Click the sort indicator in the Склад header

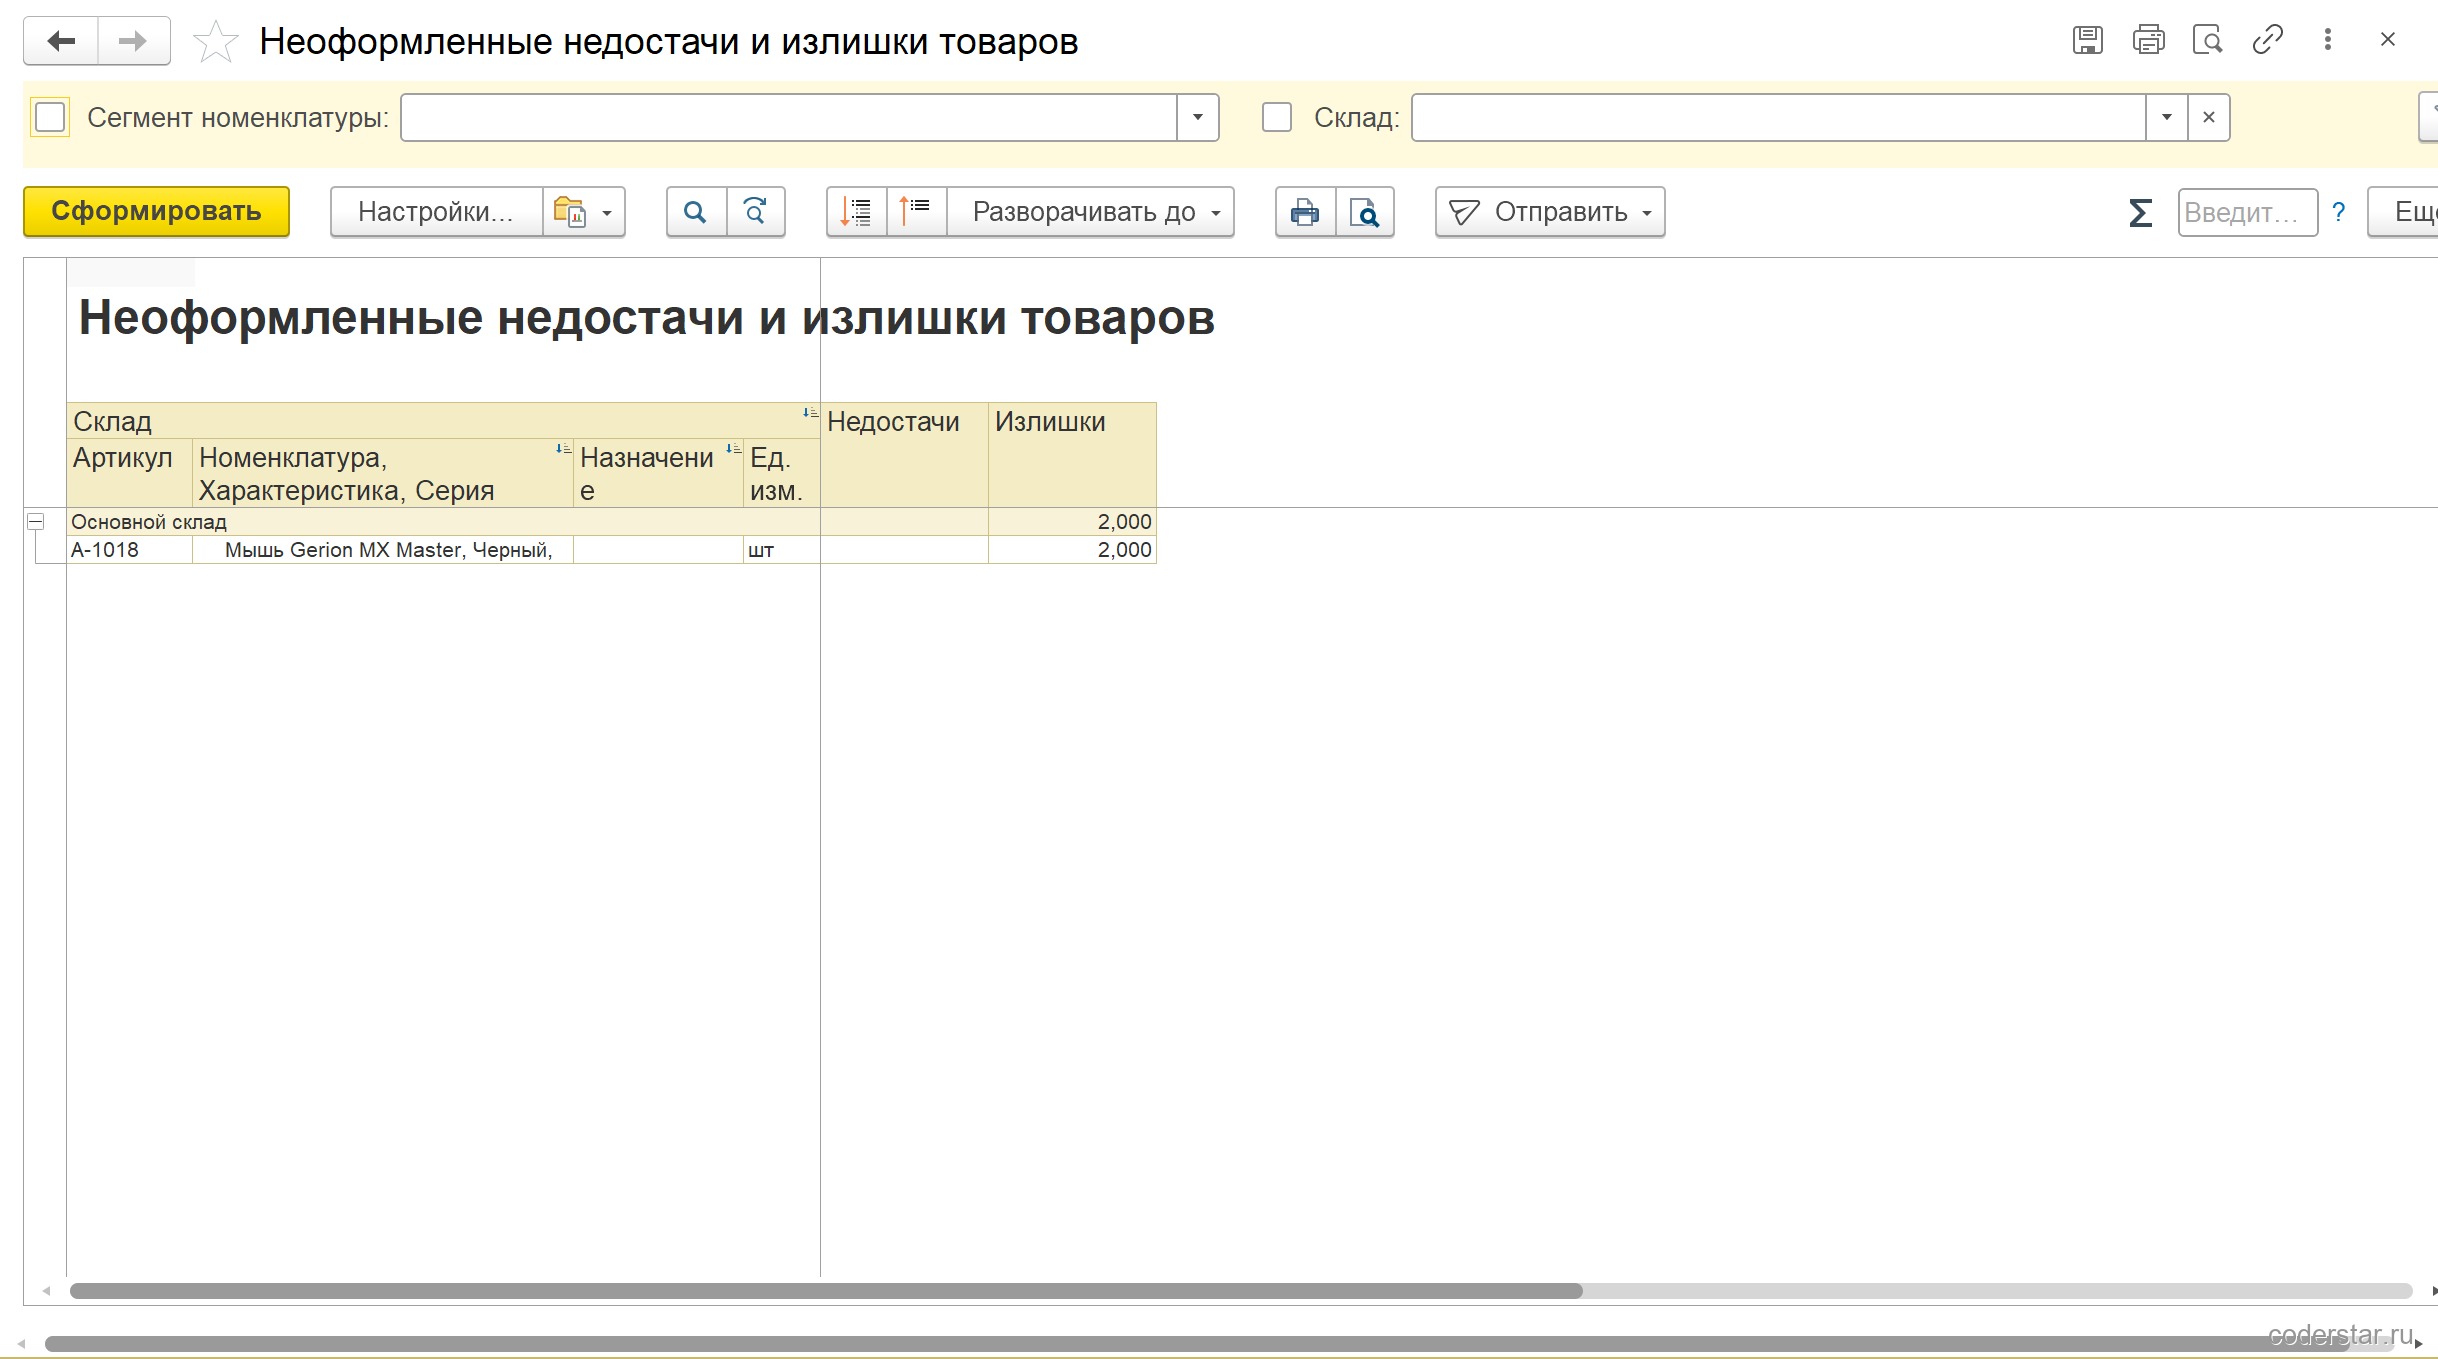(x=810, y=412)
